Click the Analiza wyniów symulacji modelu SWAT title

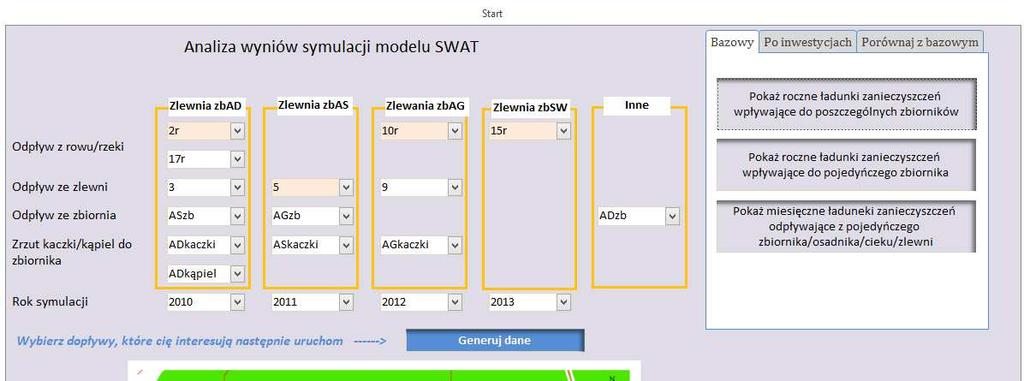(332, 47)
